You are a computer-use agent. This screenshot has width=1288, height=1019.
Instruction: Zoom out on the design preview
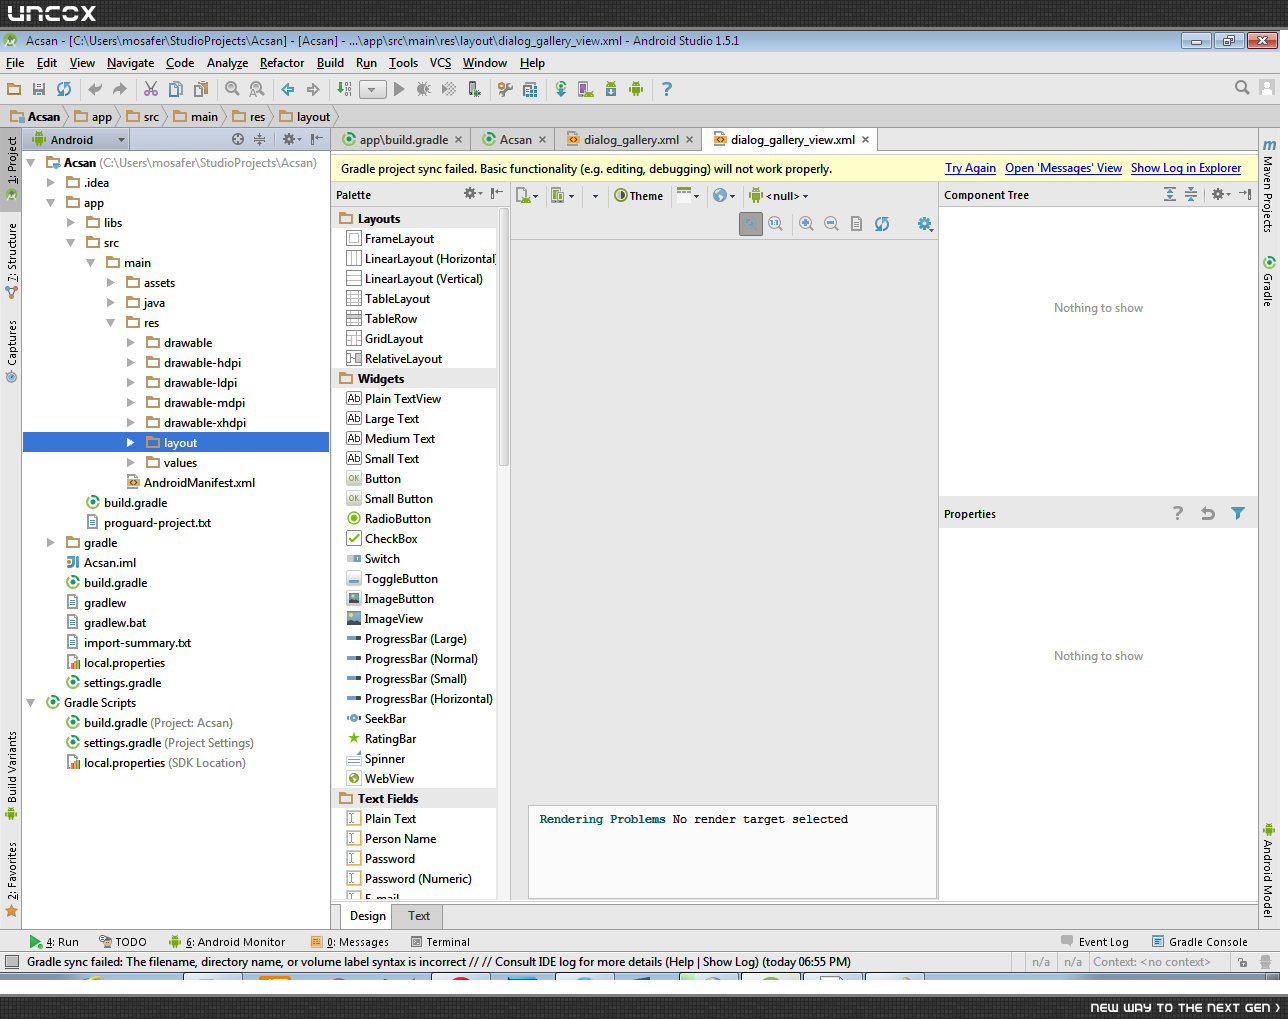click(831, 224)
